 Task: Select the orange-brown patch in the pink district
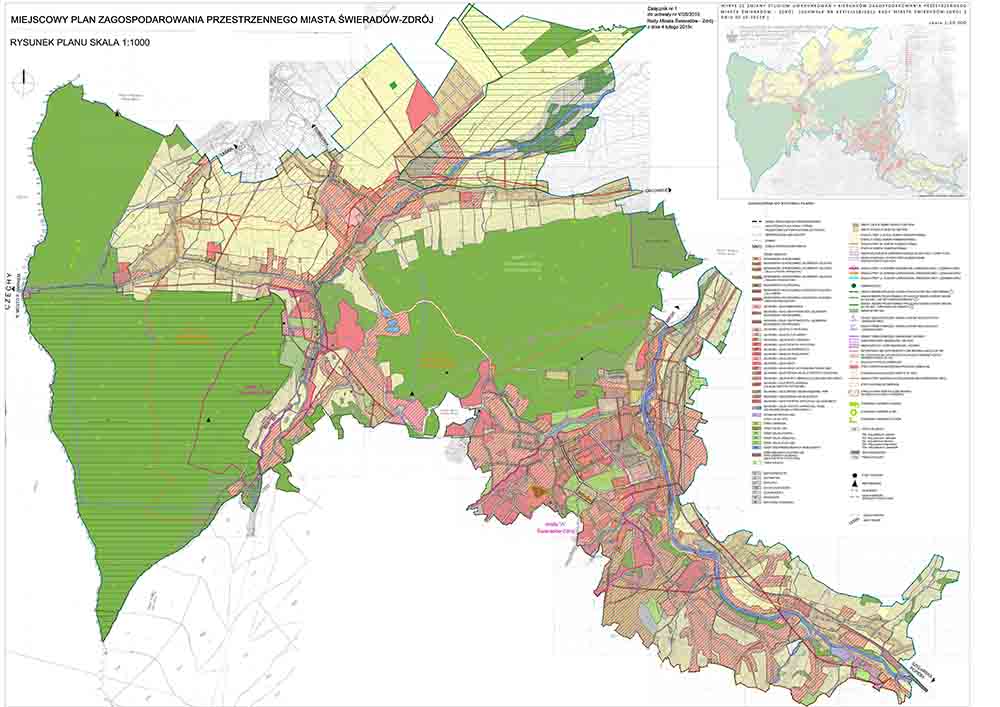pos(540,491)
